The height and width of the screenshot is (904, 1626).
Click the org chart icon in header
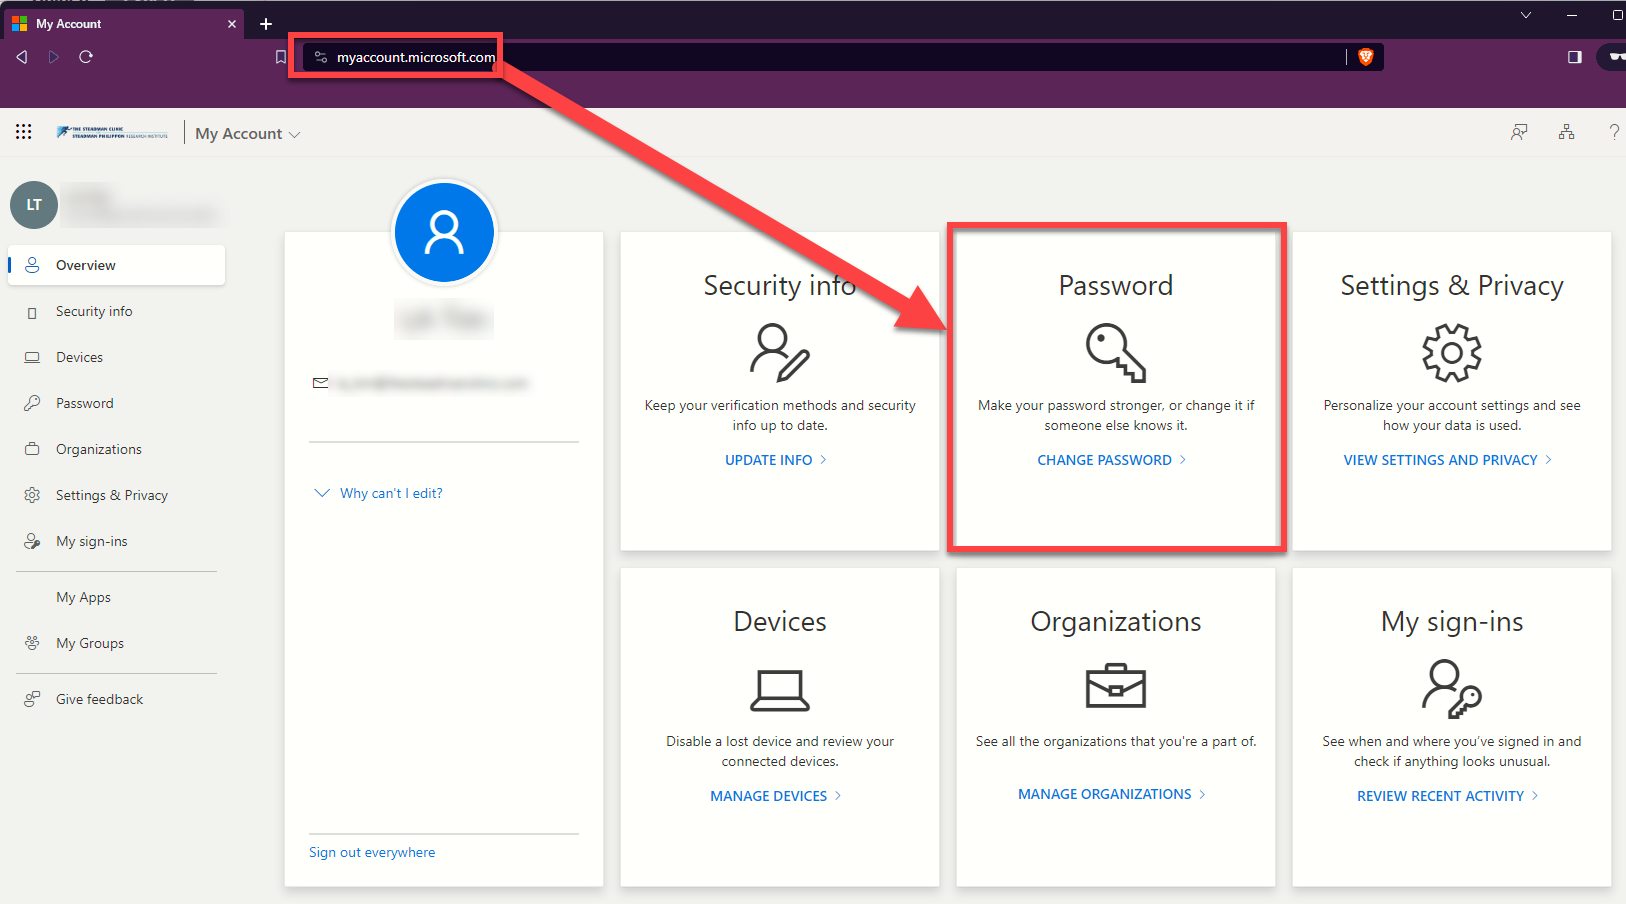pyautogui.click(x=1567, y=132)
